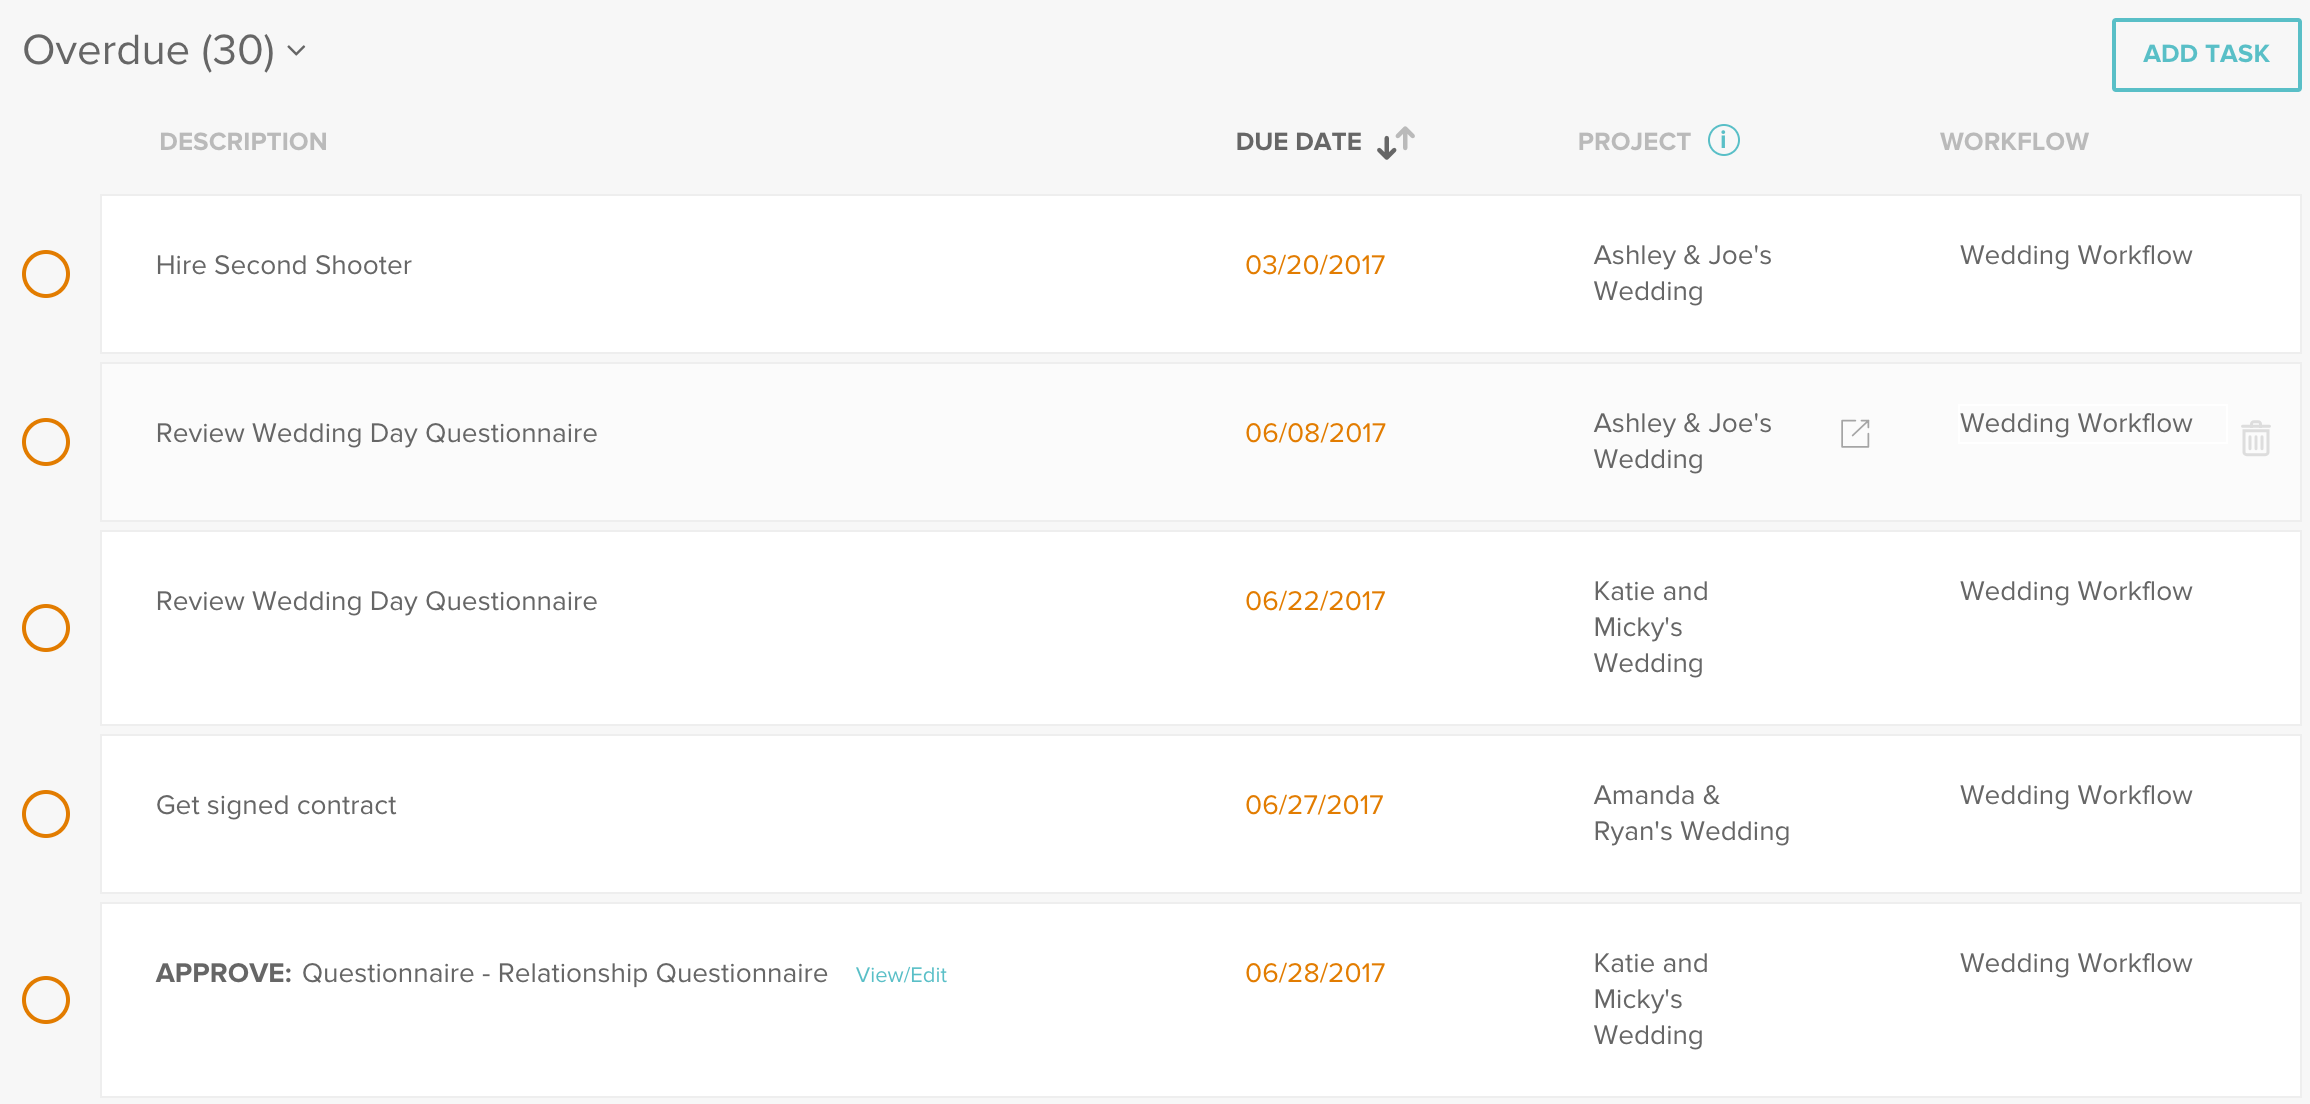Click the ADD TASK button

click(2205, 54)
